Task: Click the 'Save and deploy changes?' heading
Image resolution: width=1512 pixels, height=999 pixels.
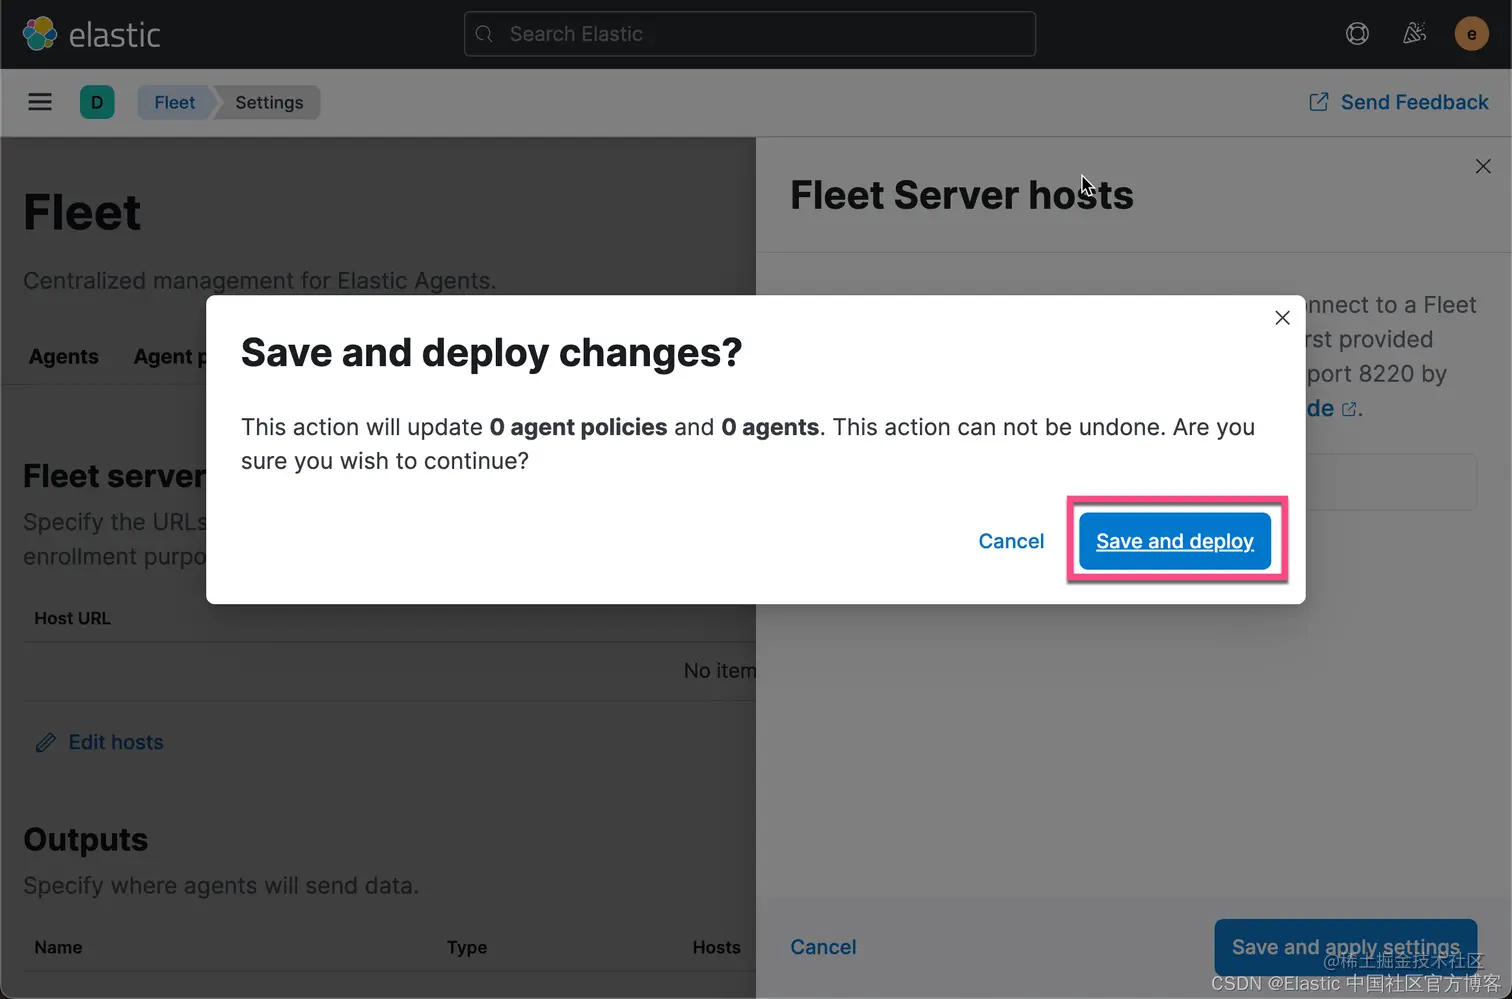Action: [x=492, y=353]
